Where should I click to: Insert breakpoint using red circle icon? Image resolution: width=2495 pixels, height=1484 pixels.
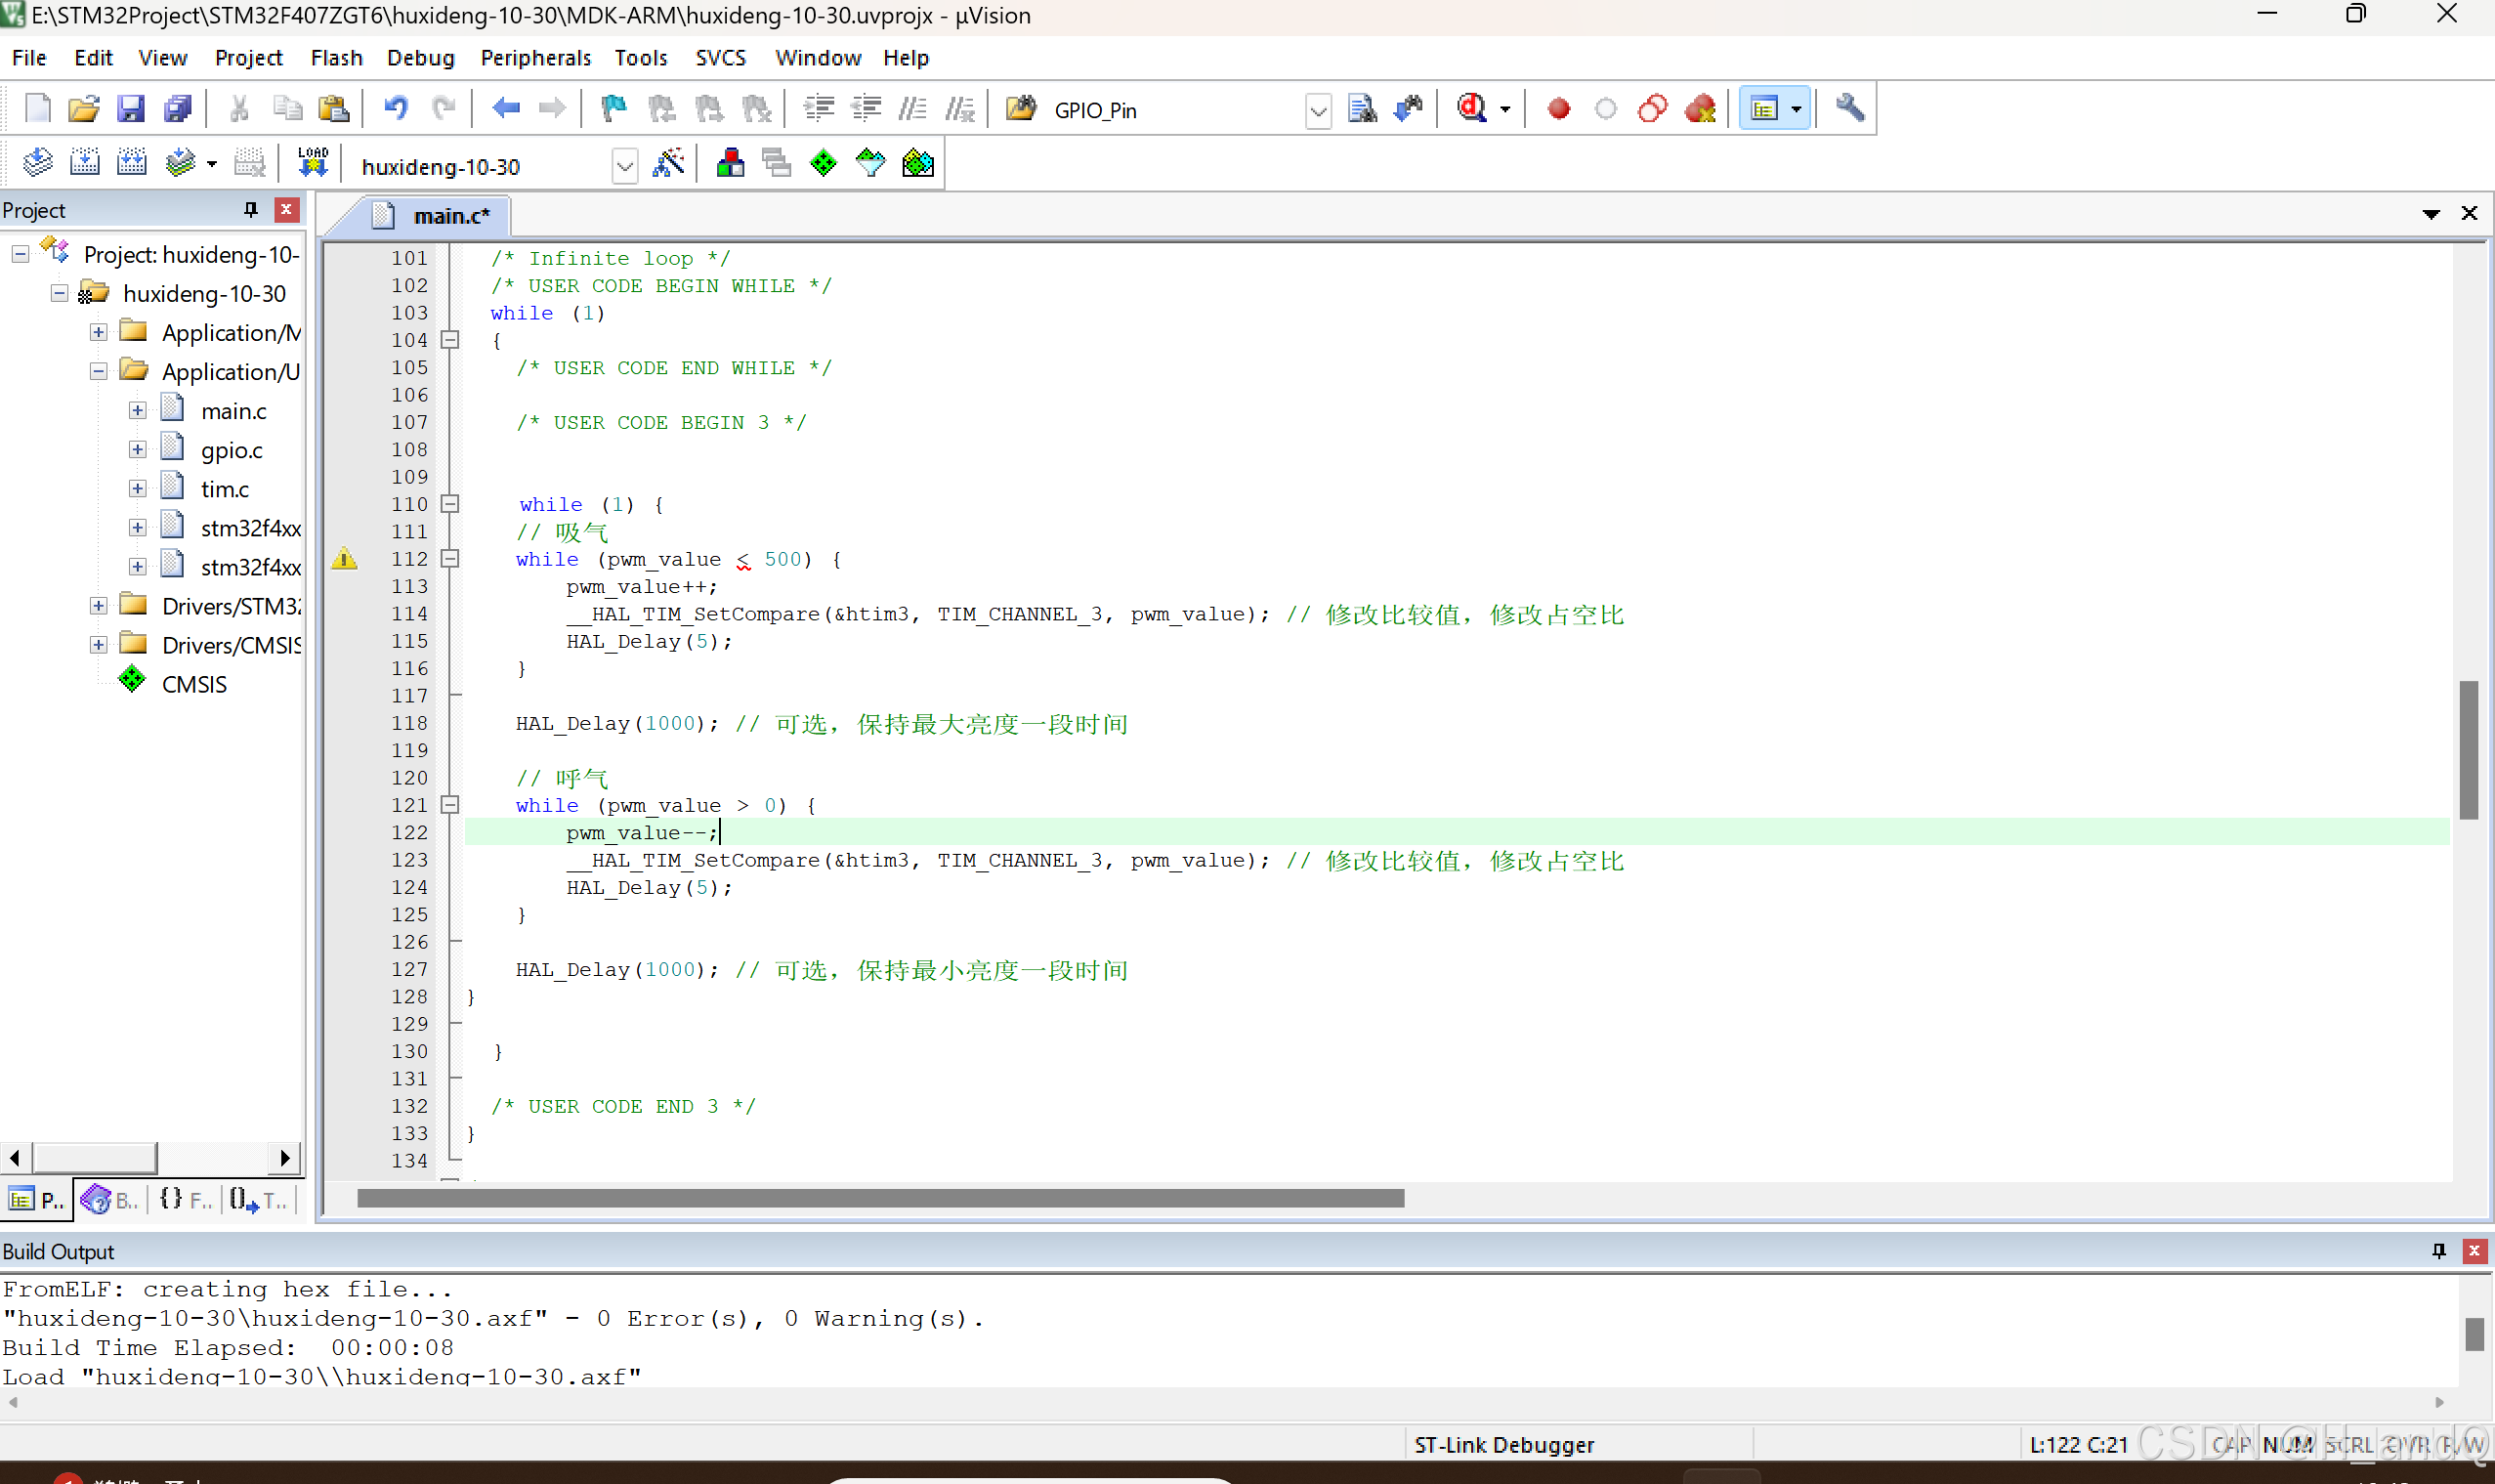click(x=1558, y=108)
